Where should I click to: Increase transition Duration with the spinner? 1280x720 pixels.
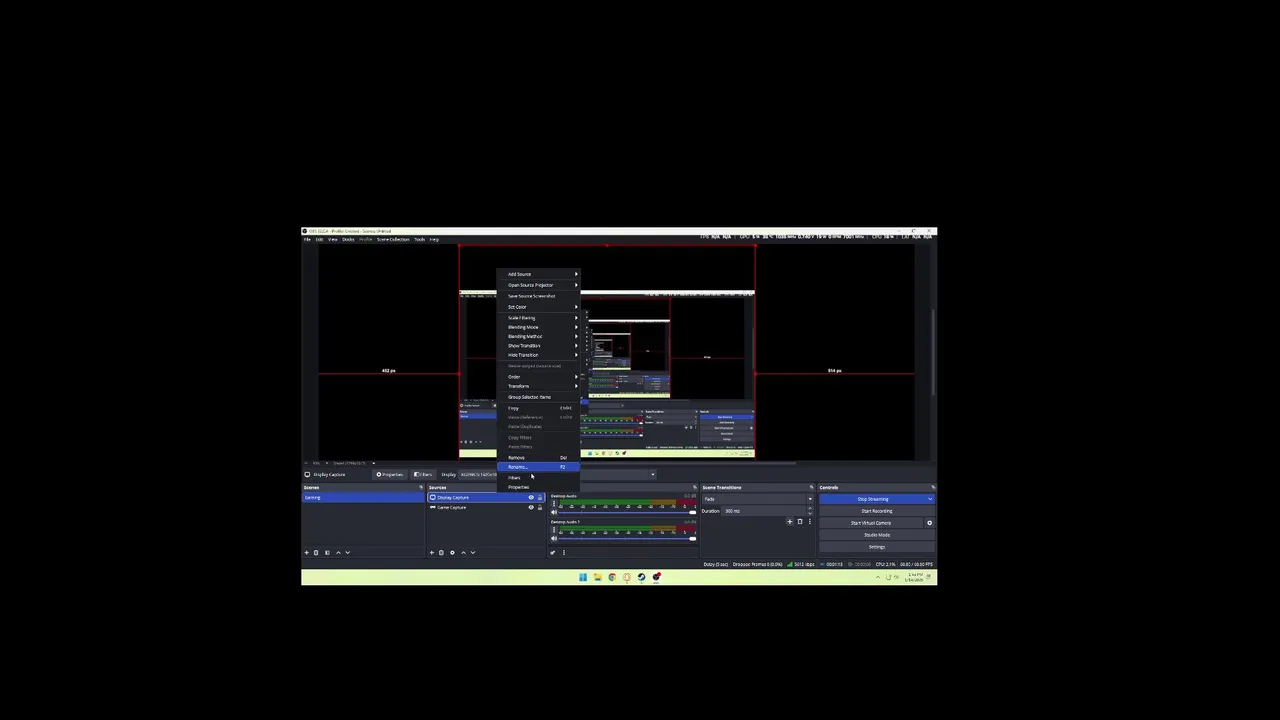pyautogui.click(x=810, y=508)
